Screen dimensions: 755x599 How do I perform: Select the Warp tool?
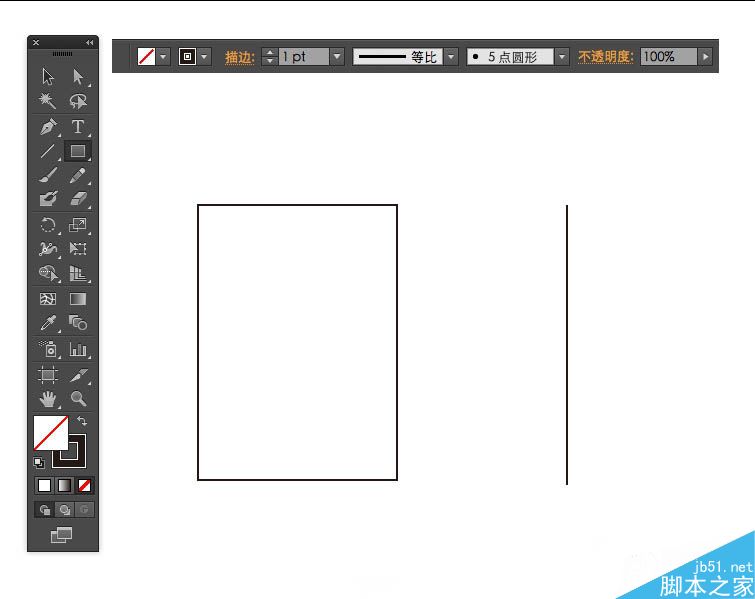pyautogui.click(x=48, y=249)
